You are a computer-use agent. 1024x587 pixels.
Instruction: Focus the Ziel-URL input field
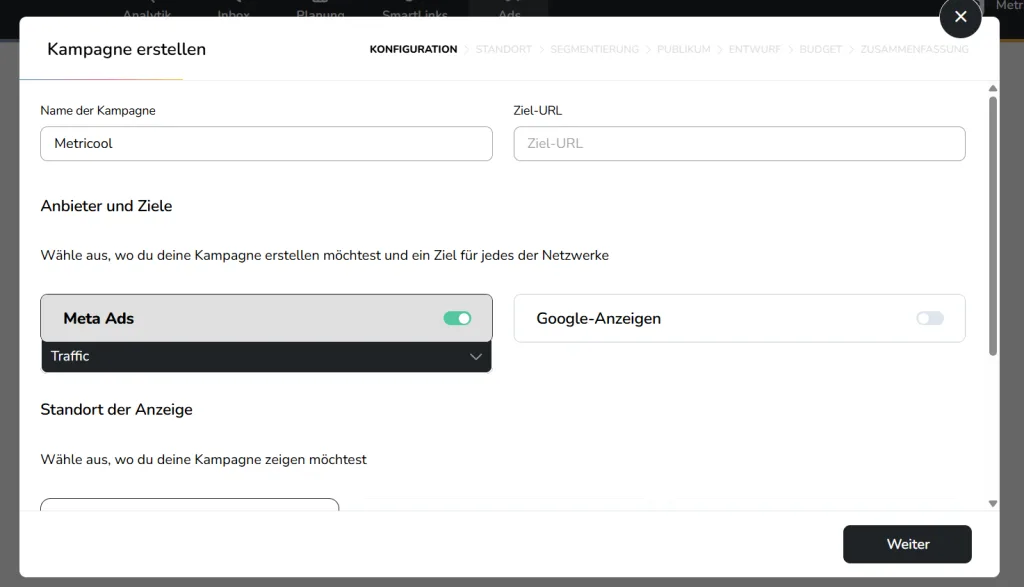739,144
